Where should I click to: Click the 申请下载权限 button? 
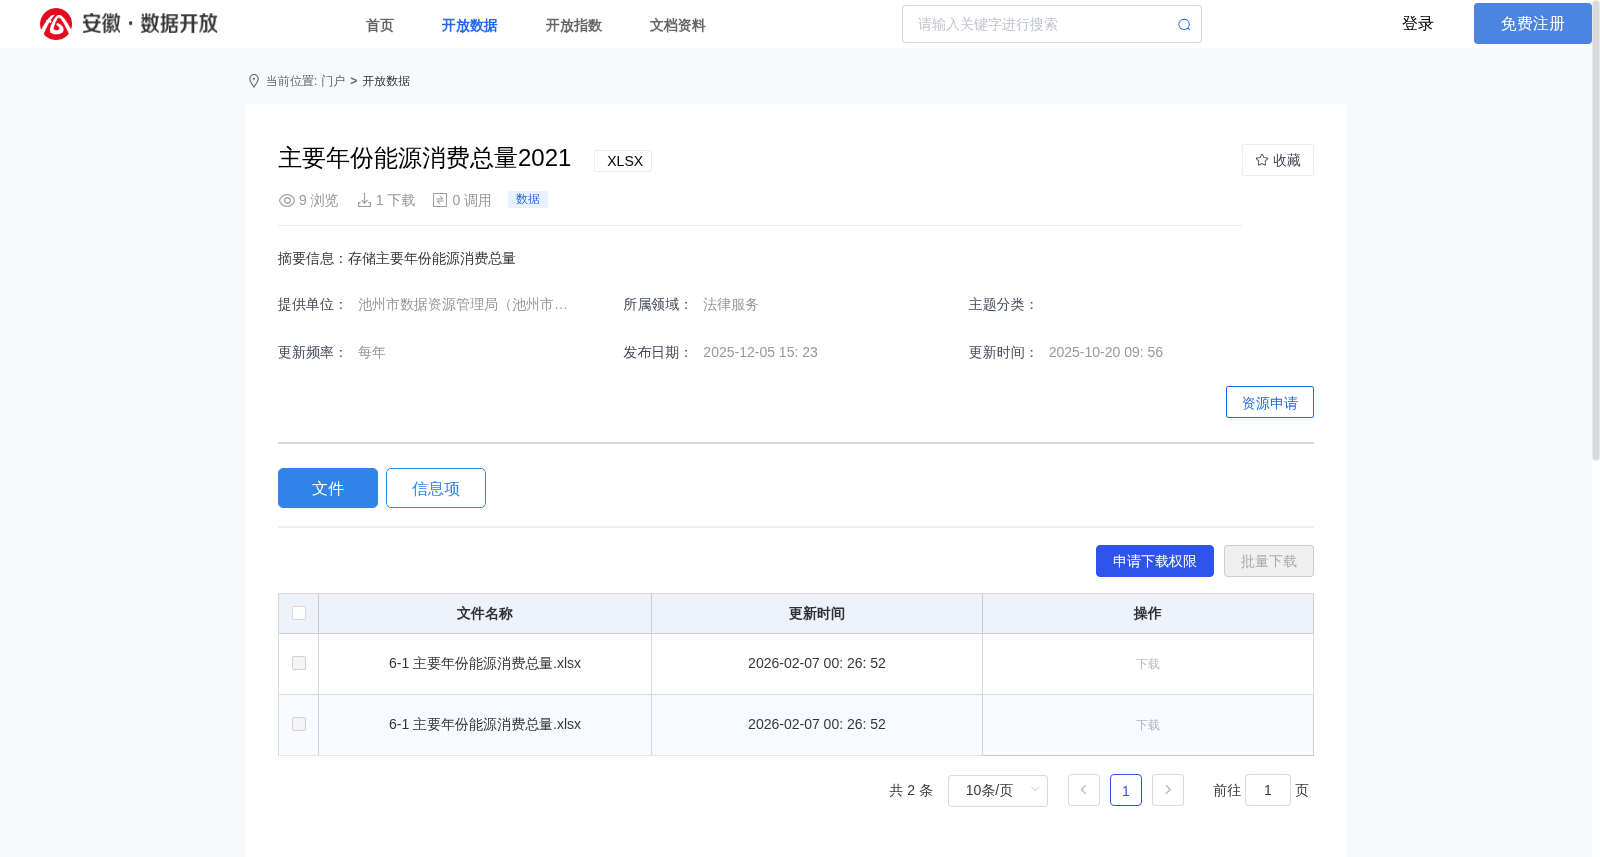point(1155,561)
